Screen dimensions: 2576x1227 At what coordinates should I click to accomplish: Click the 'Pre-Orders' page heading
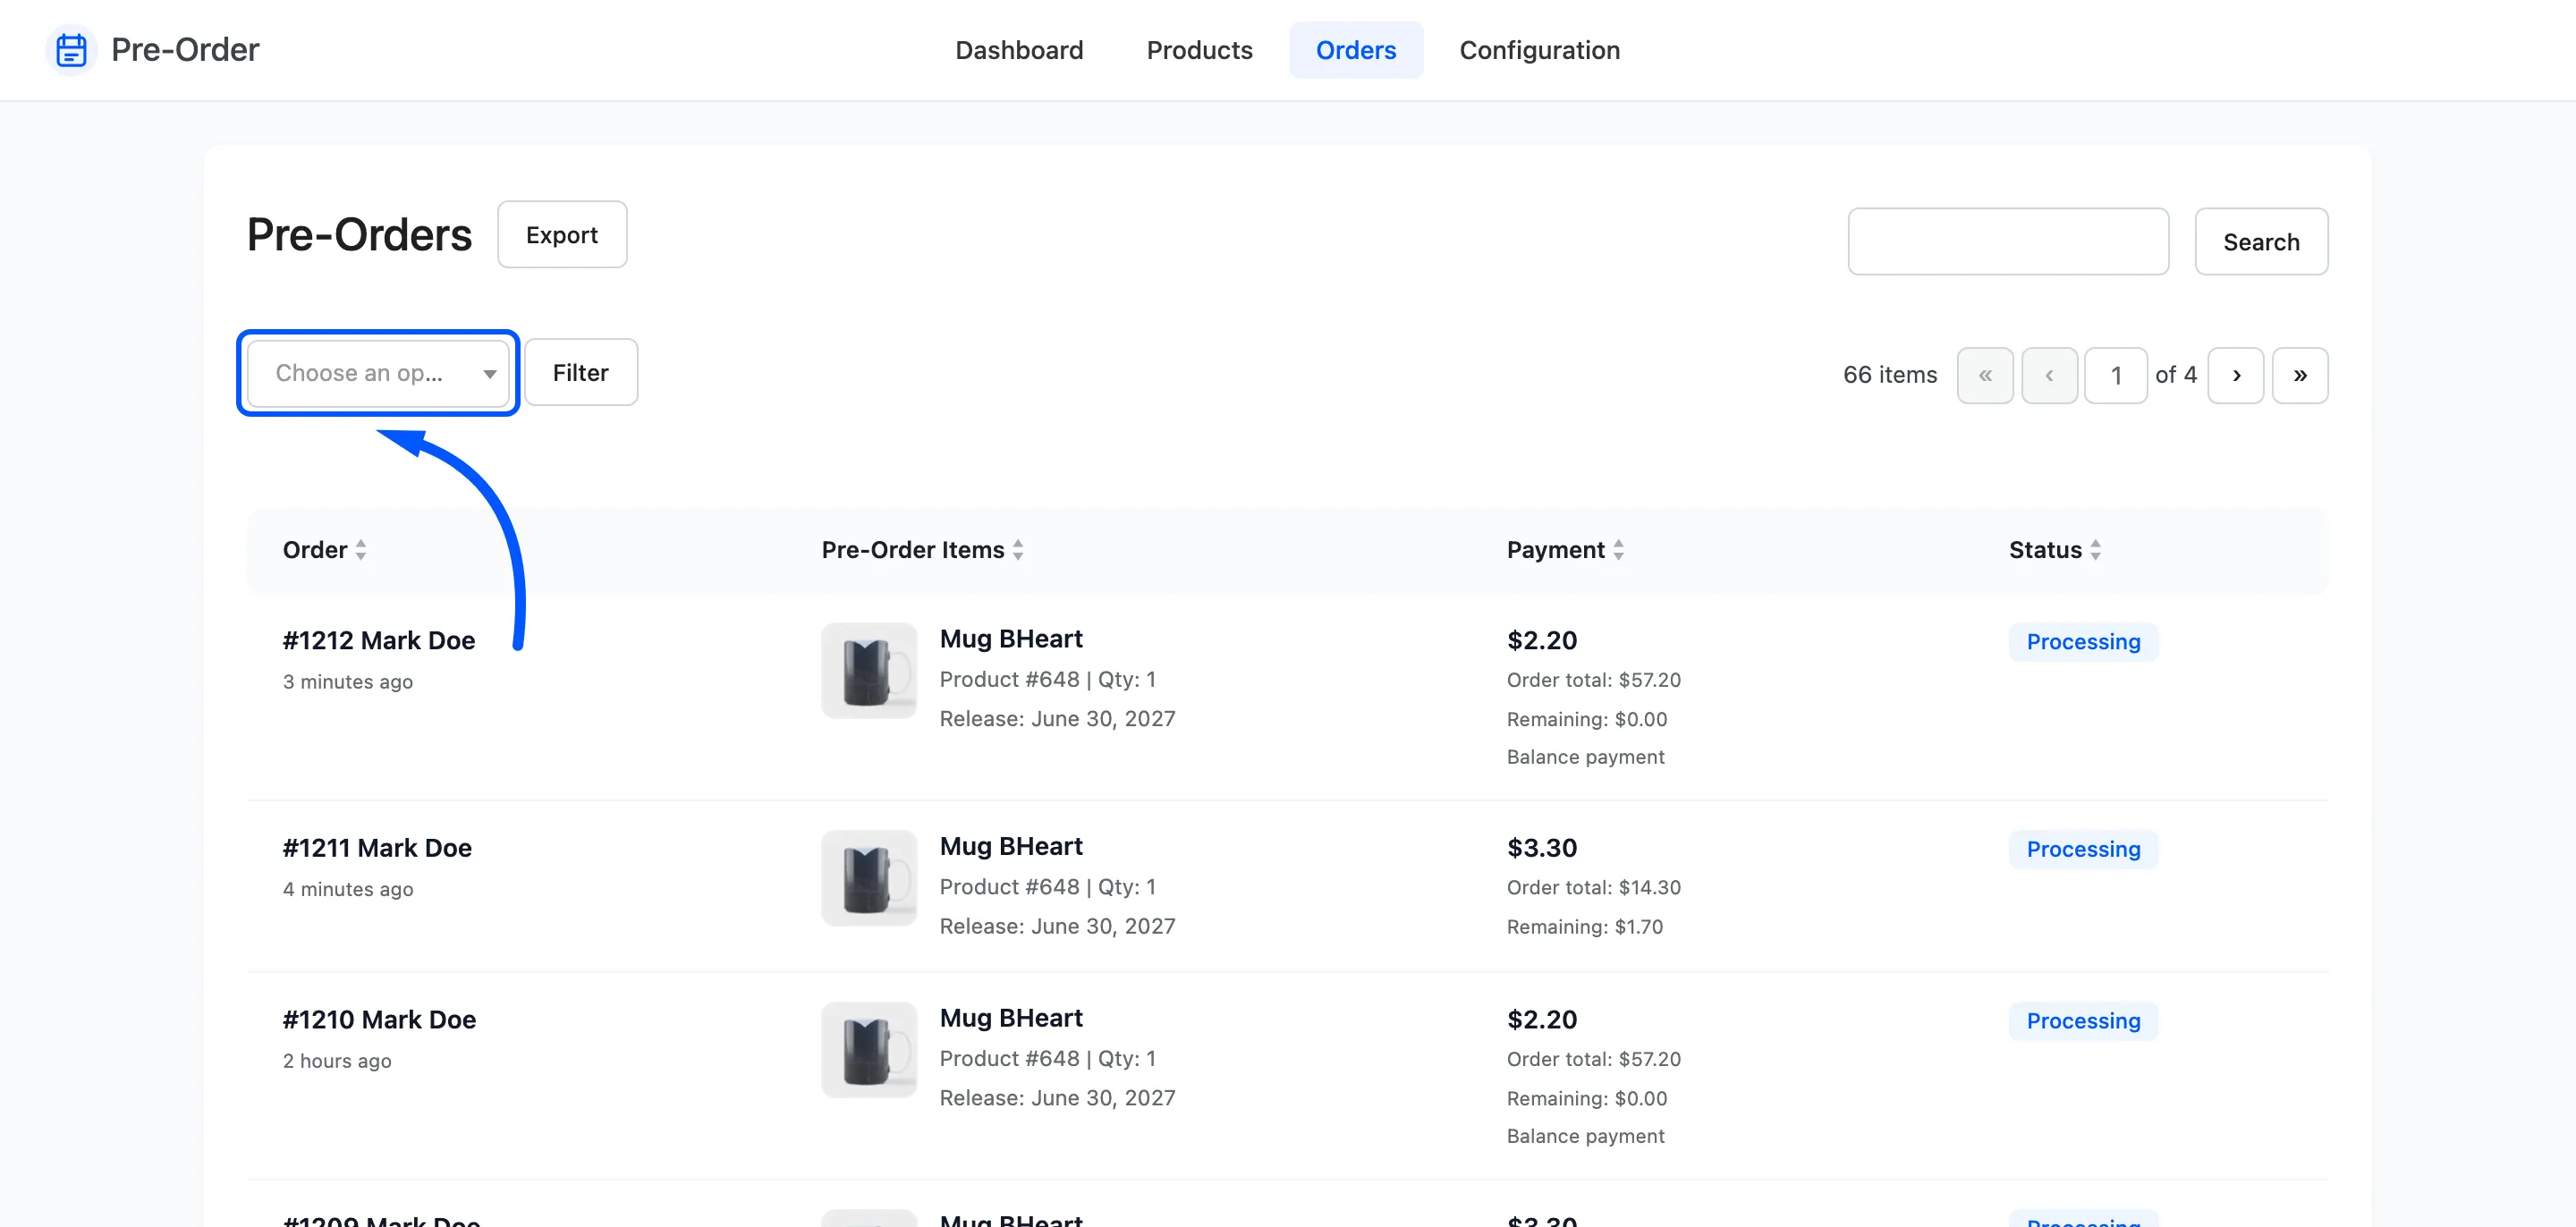pyautogui.click(x=359, y=235)
